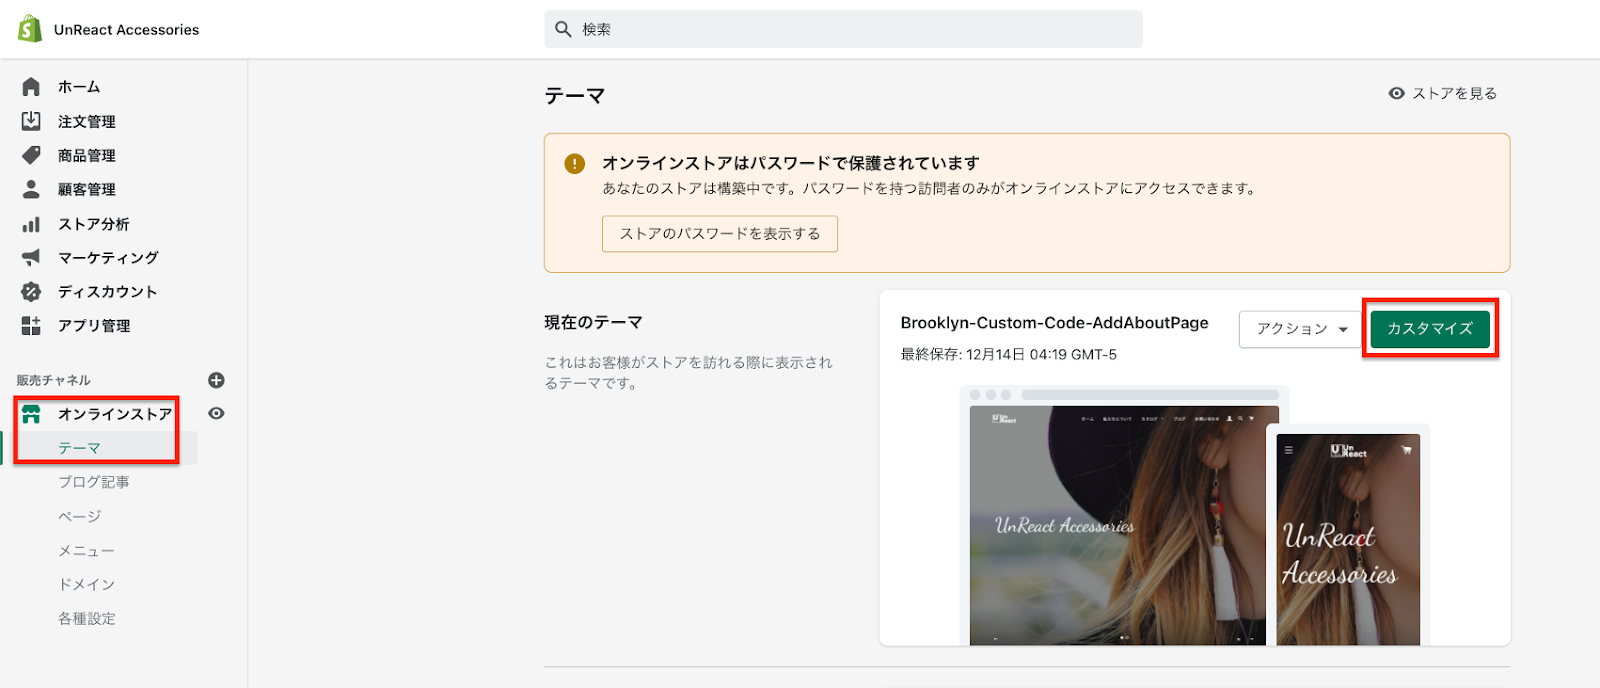This screenshot has width=1600, height=688.
Task: Open the マーケティング megaphone icon
Action: pyautogui.click(x=31, y=257)
